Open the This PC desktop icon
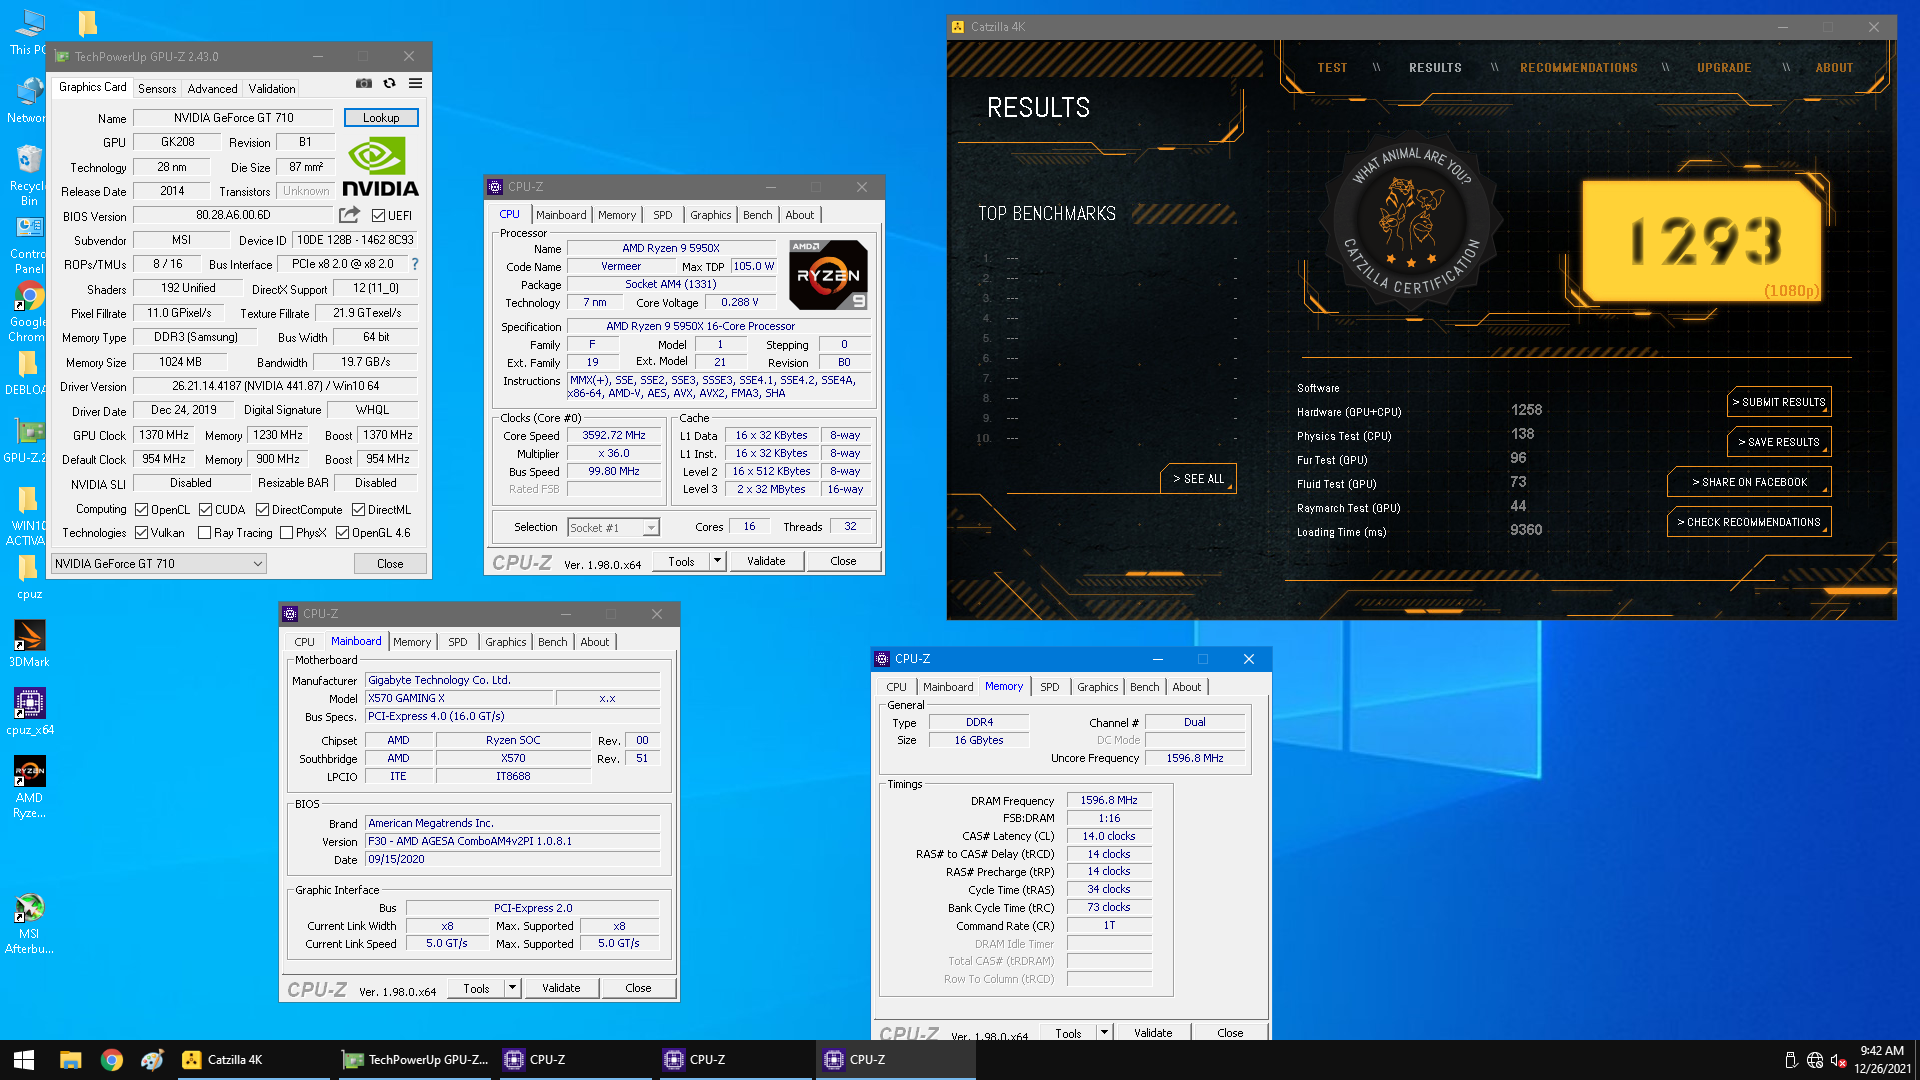1920x1080 pixels. coord(29,32)
